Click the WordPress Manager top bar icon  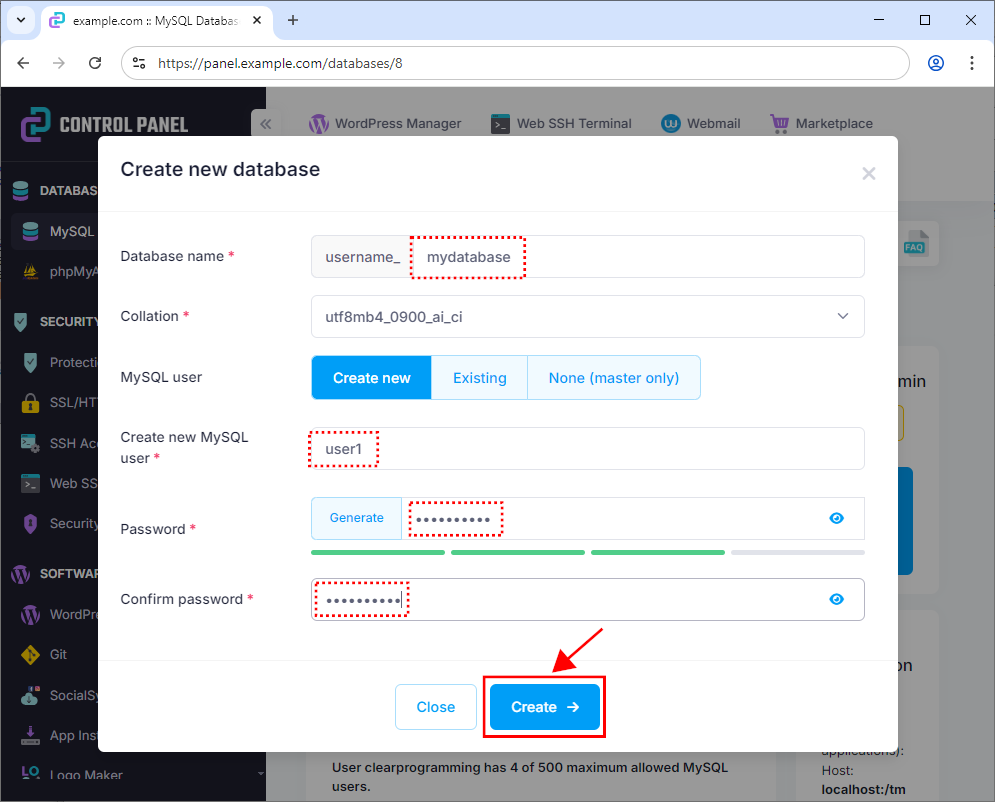coord(319,124)
